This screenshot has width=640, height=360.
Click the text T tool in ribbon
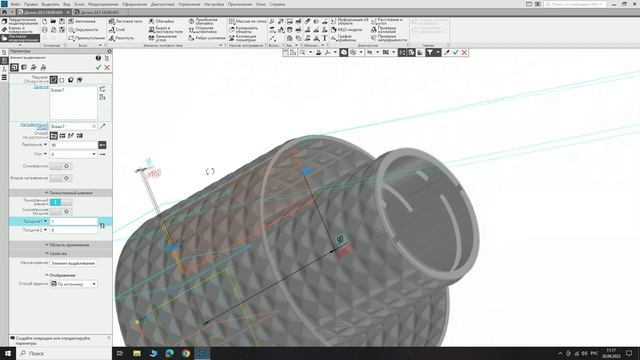(324, 38)
